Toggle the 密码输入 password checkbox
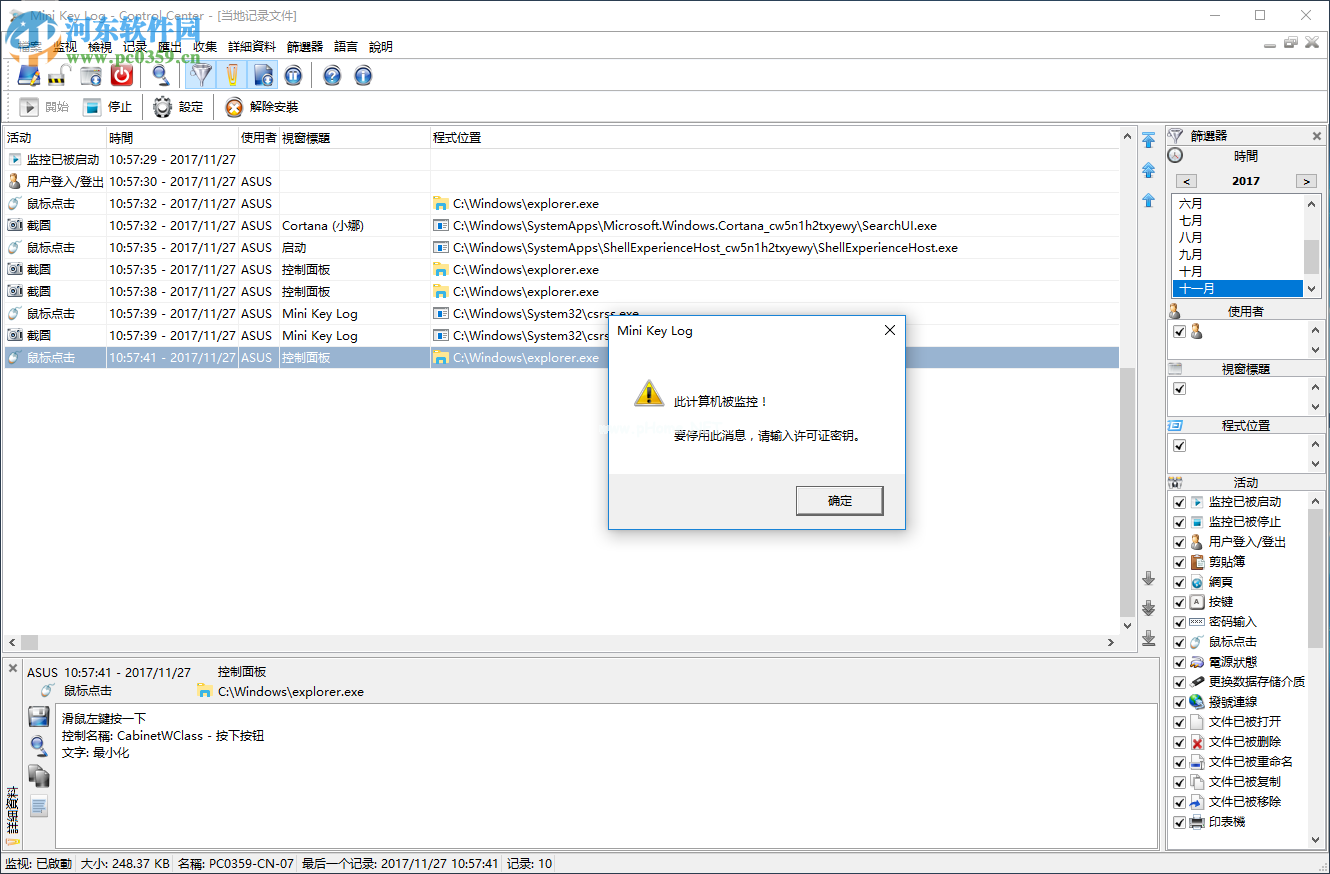This screenshot has height=874, width=1330. (x=1179, y=622)
